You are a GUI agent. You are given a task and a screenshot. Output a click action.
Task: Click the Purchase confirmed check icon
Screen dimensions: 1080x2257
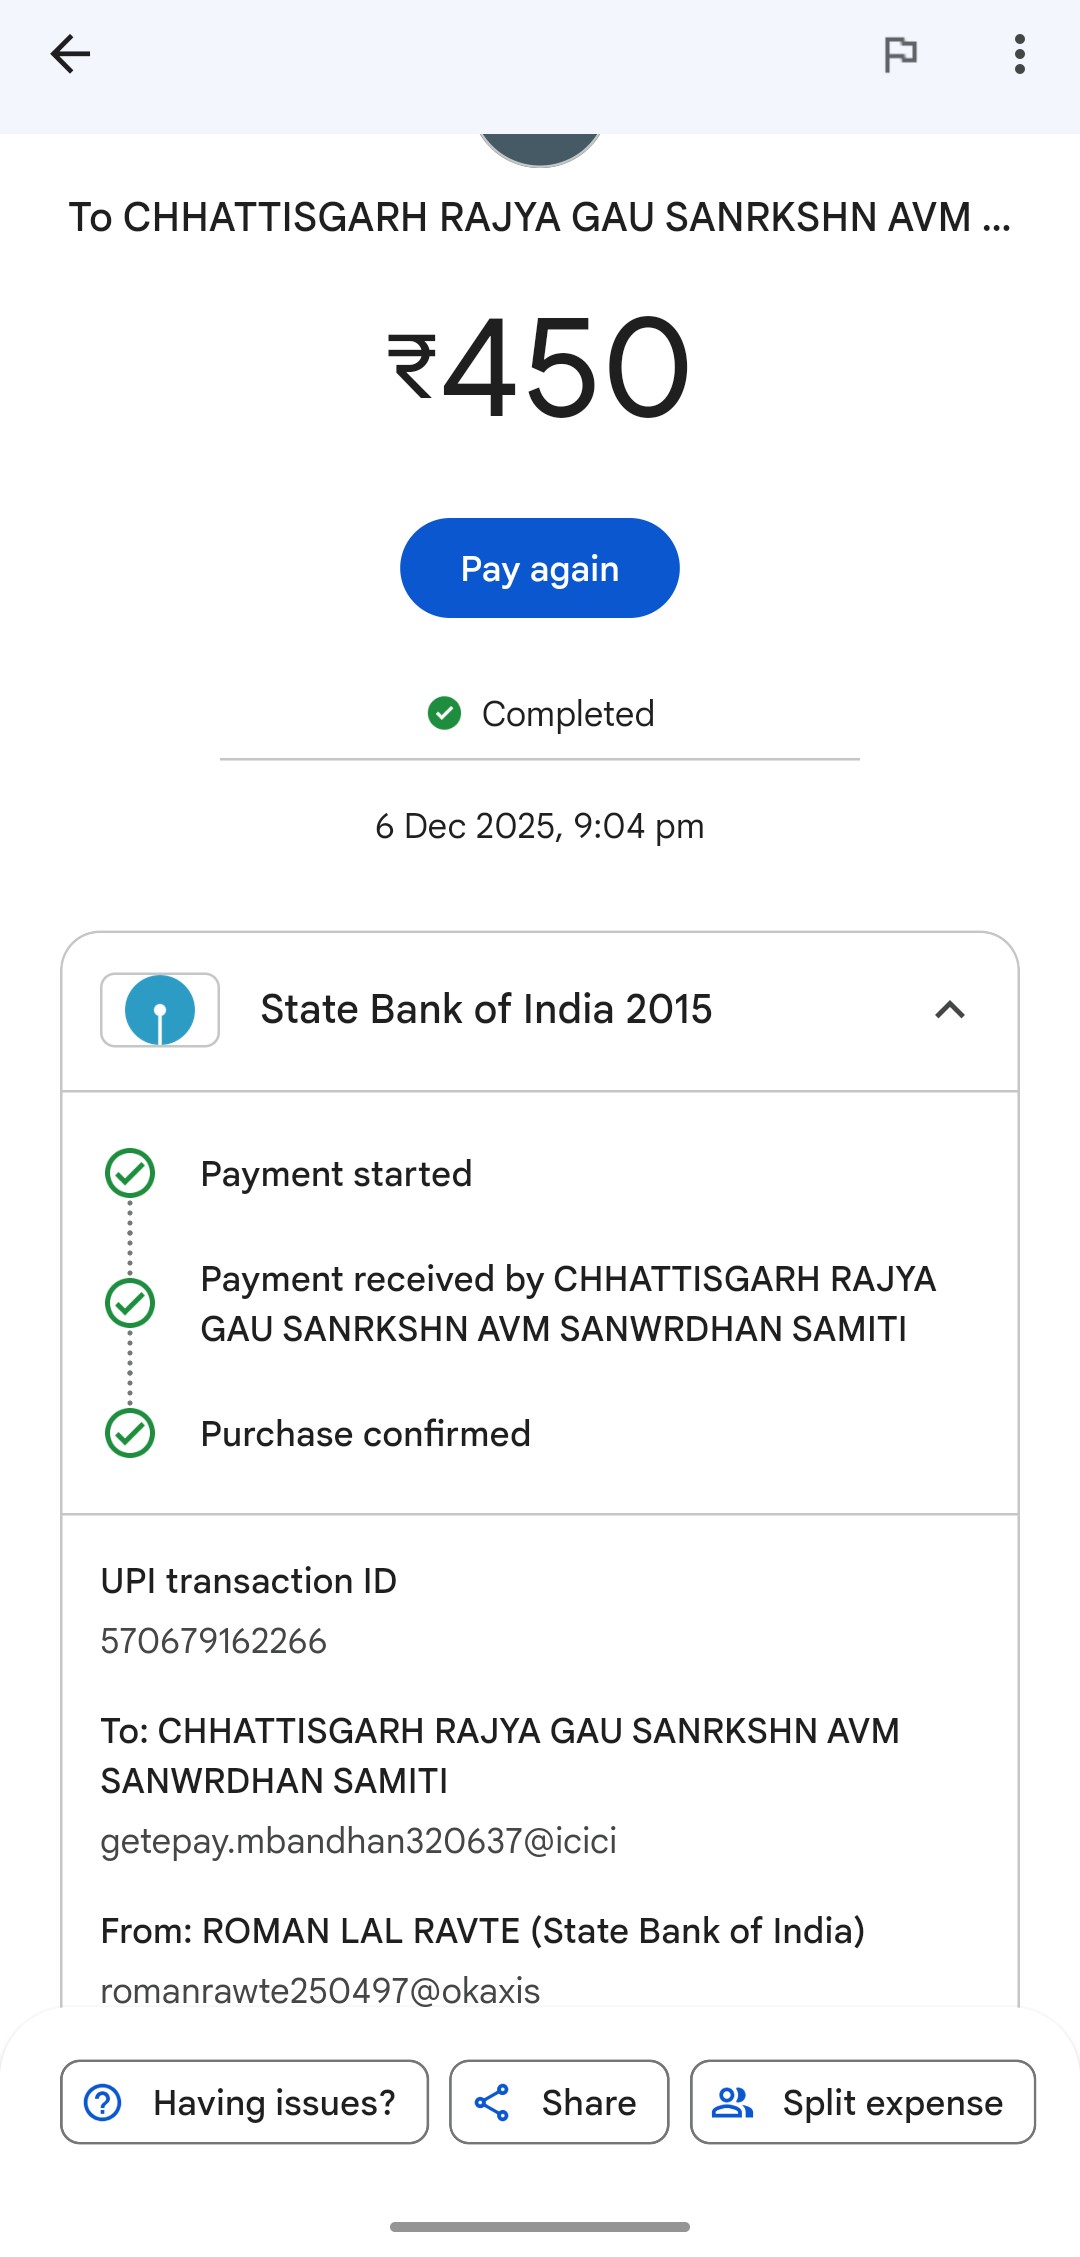pos(130,1433)
